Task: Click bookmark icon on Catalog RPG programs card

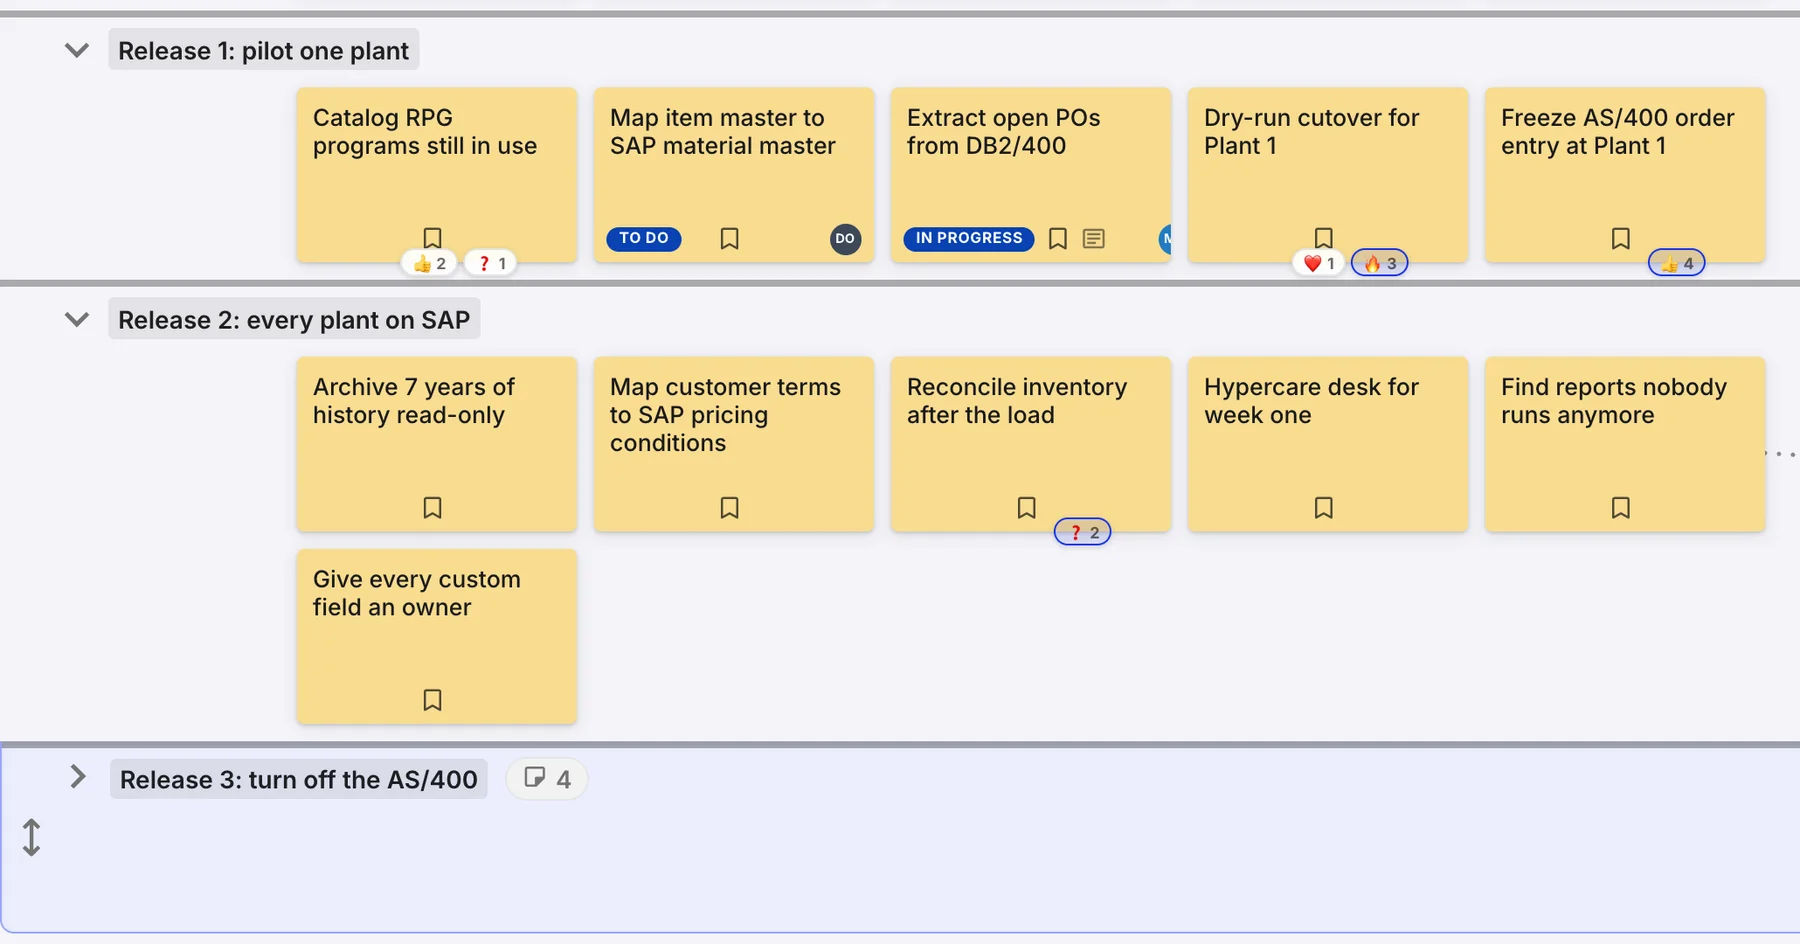Action: coord(432,238)
